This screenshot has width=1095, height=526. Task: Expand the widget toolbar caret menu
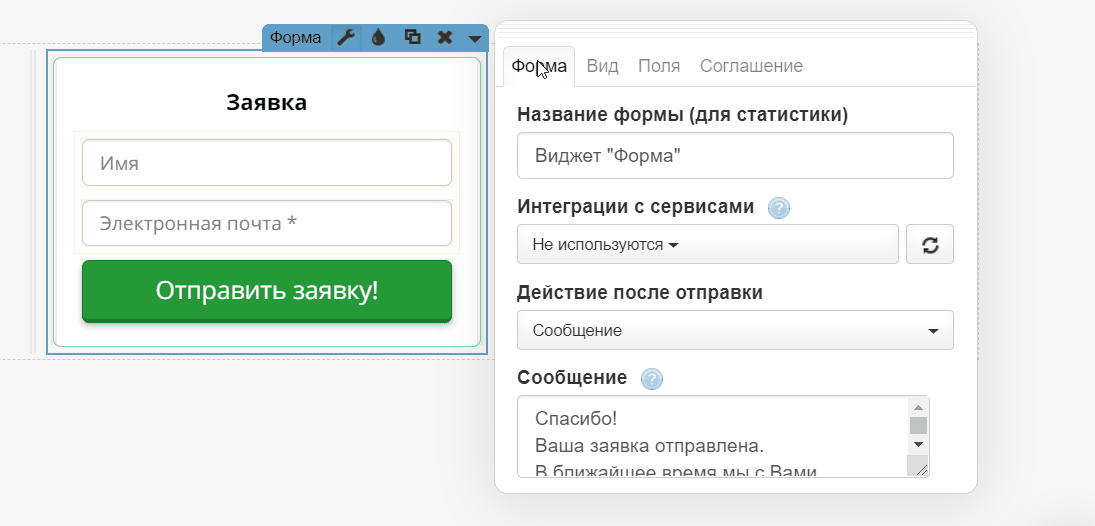(x=475, y=39)
